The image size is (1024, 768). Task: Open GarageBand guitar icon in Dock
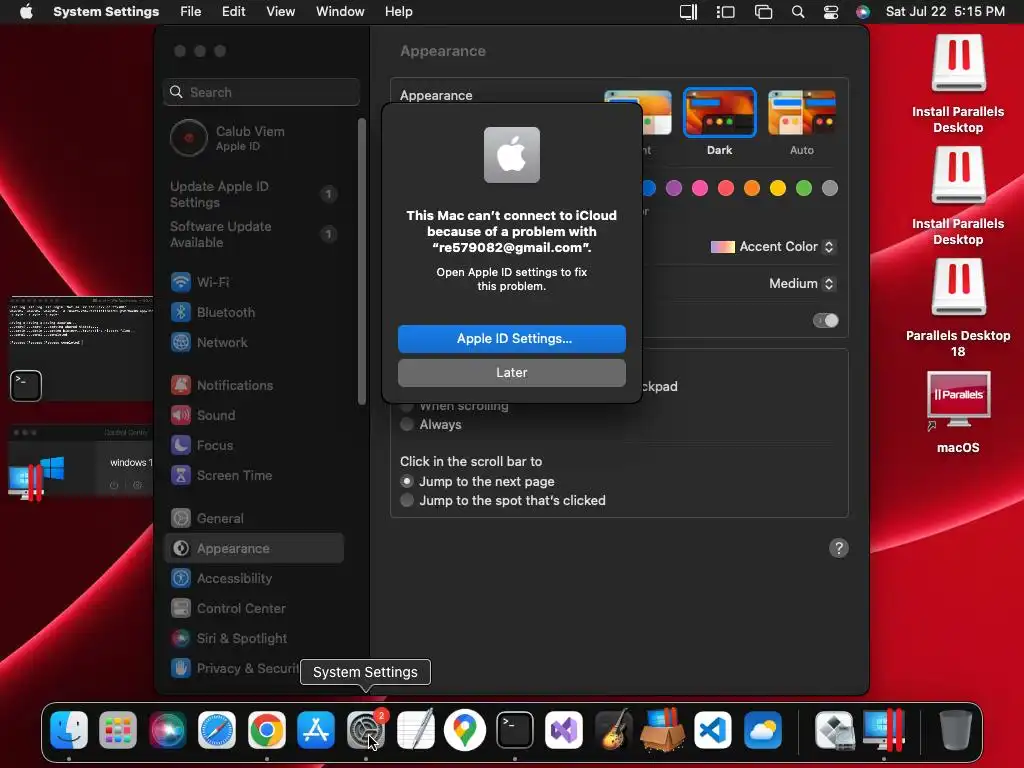point(613,729)
